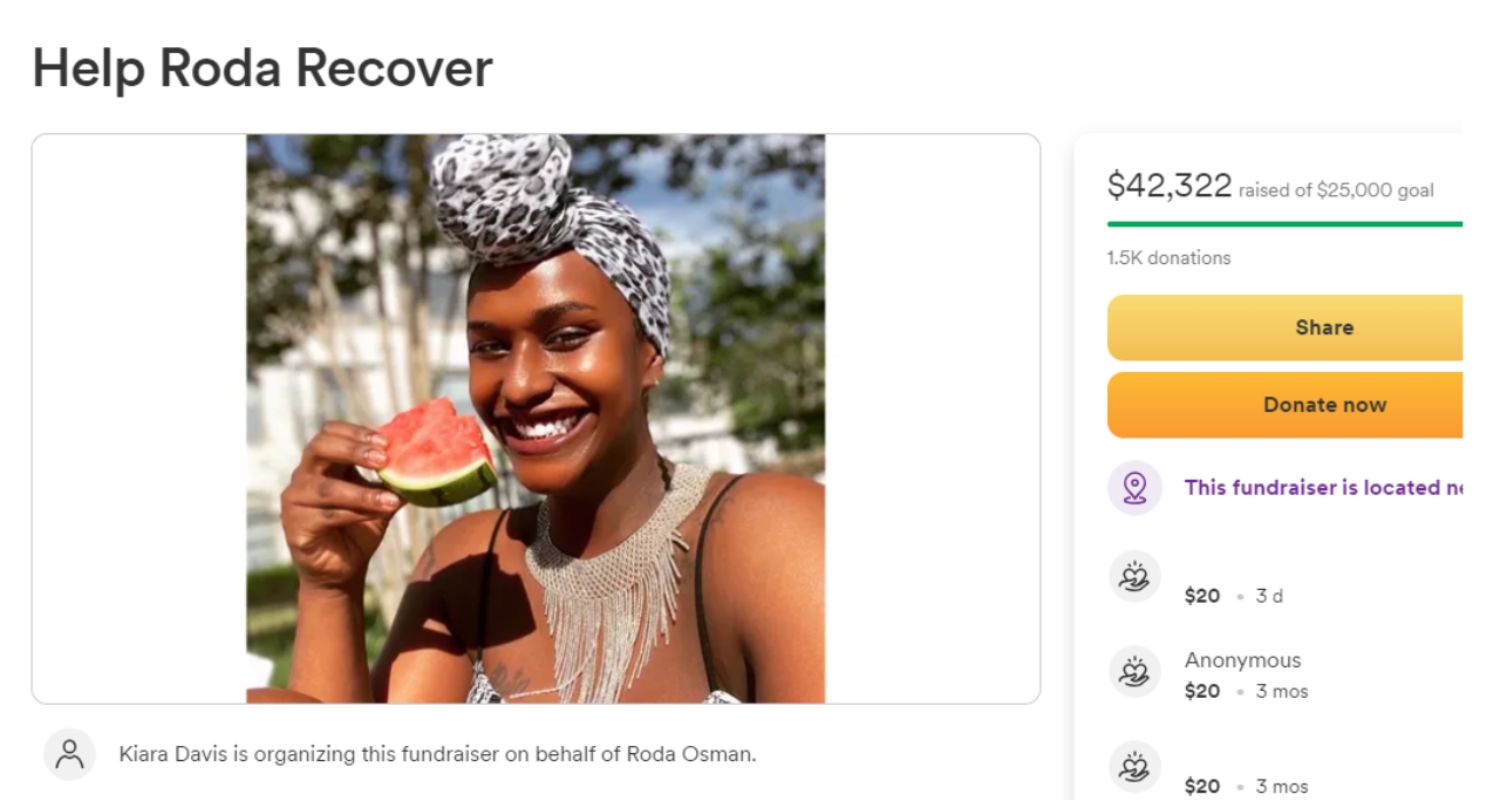This screenshot has height=800, width=1500.
Task: Click the donation icon next to the Anonymous gift
Action: click(x=1133, y=671)
